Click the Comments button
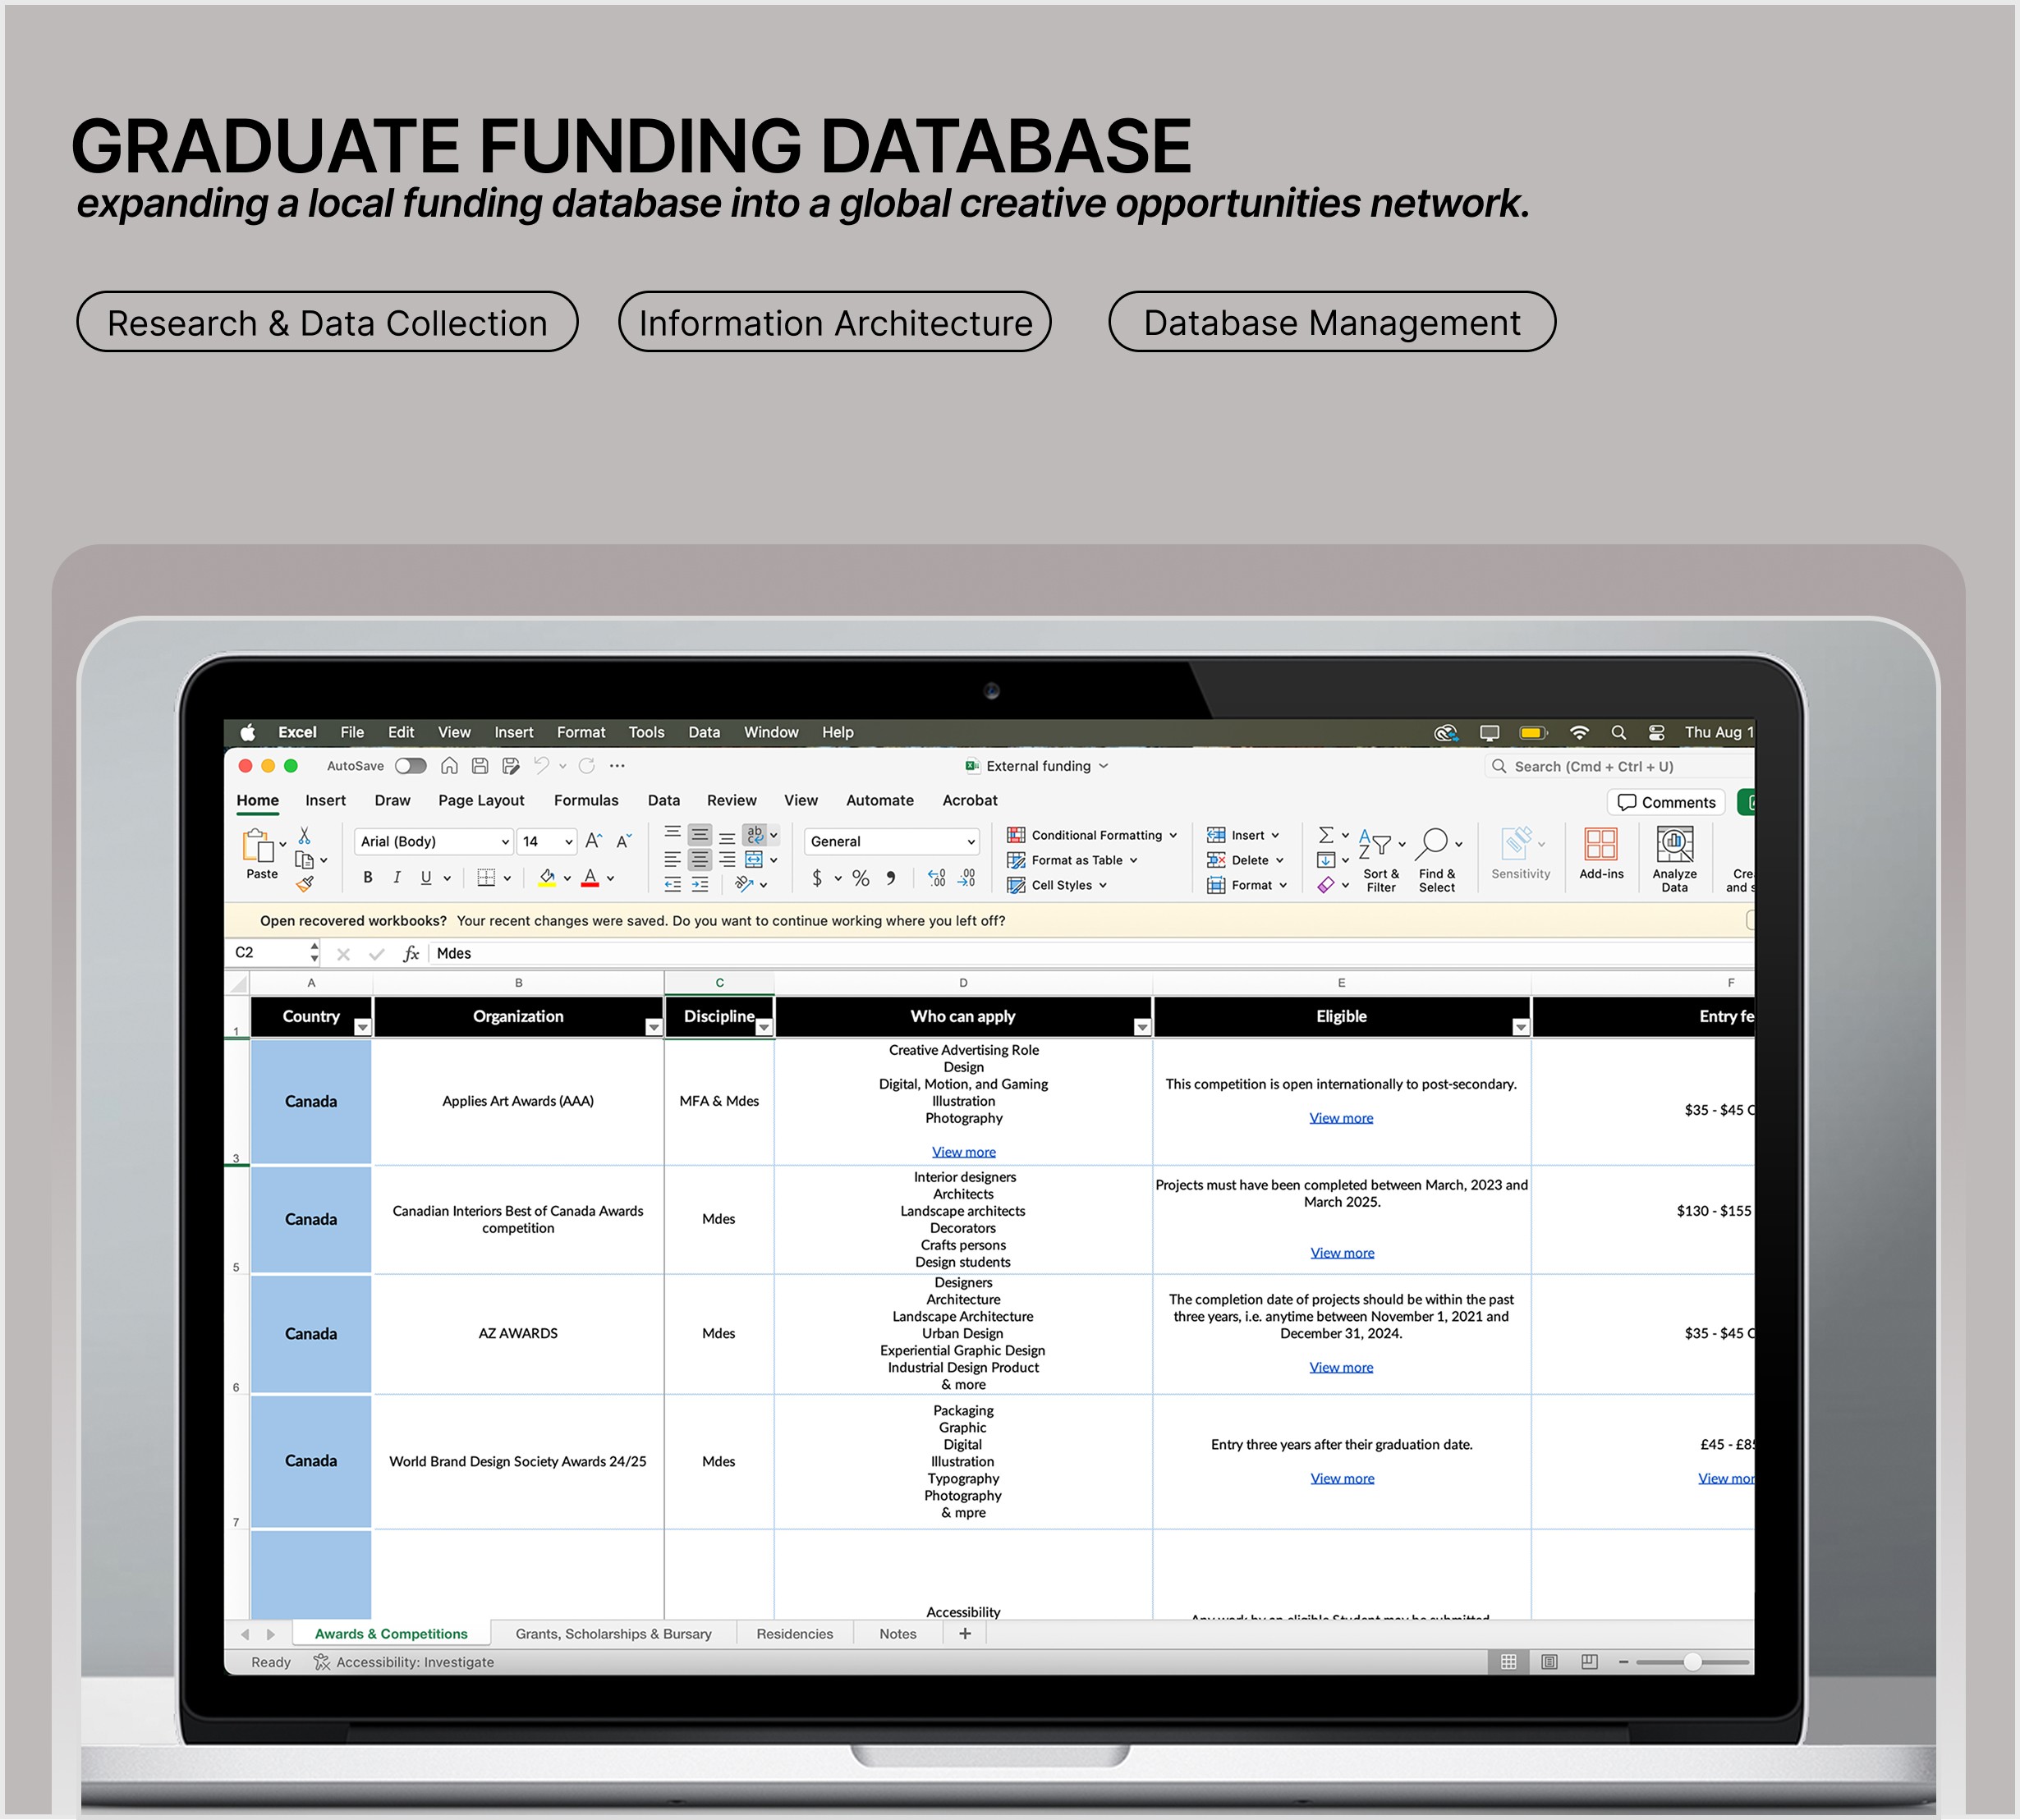The height and width of the screenshot is (1820, 2020). pos(1666,802)
